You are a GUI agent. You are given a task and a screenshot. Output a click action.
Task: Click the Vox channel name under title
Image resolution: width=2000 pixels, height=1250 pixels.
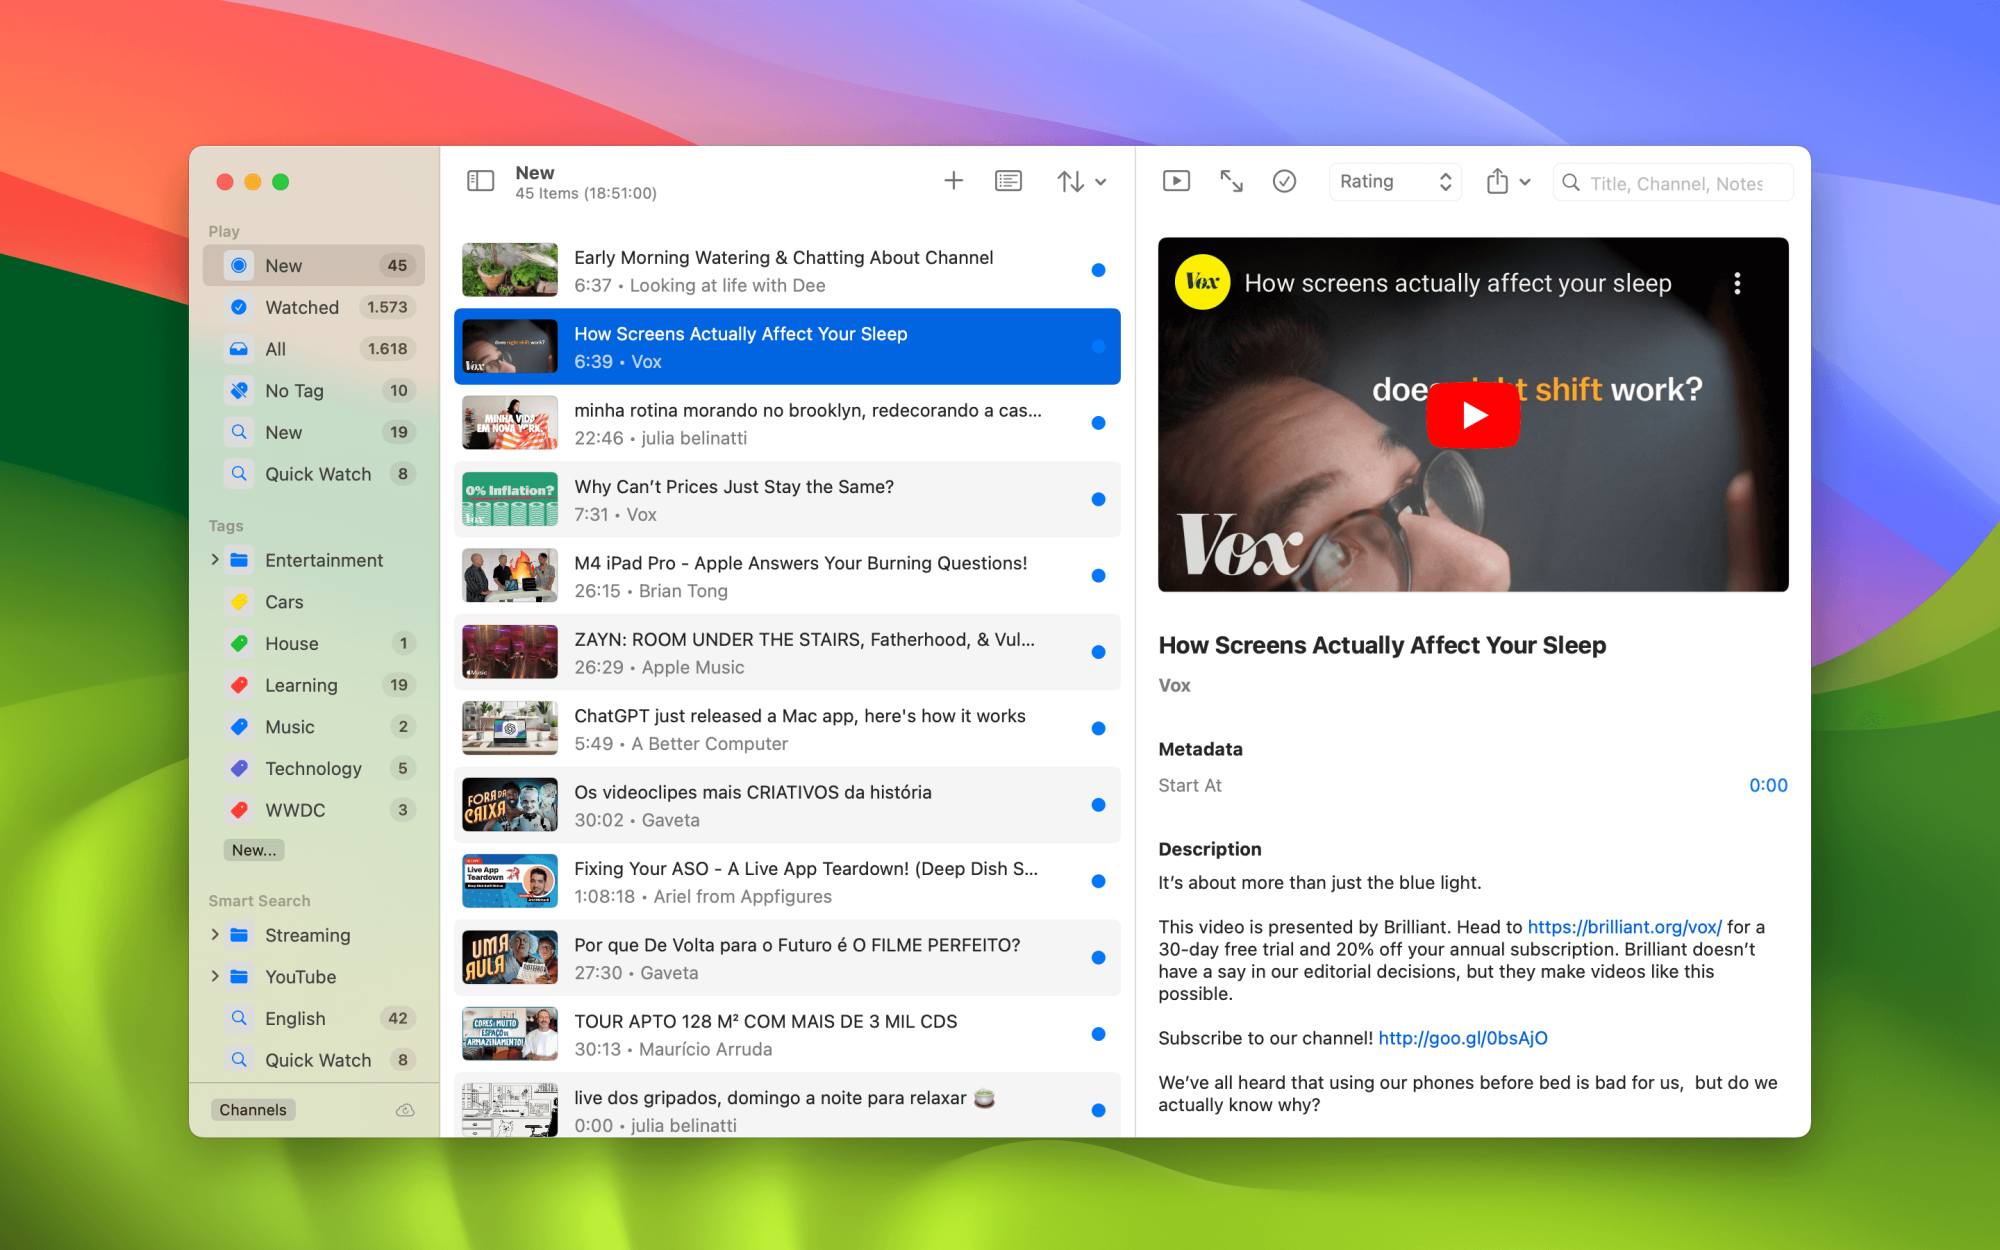pyautogui.click(x=1174, y=685)
